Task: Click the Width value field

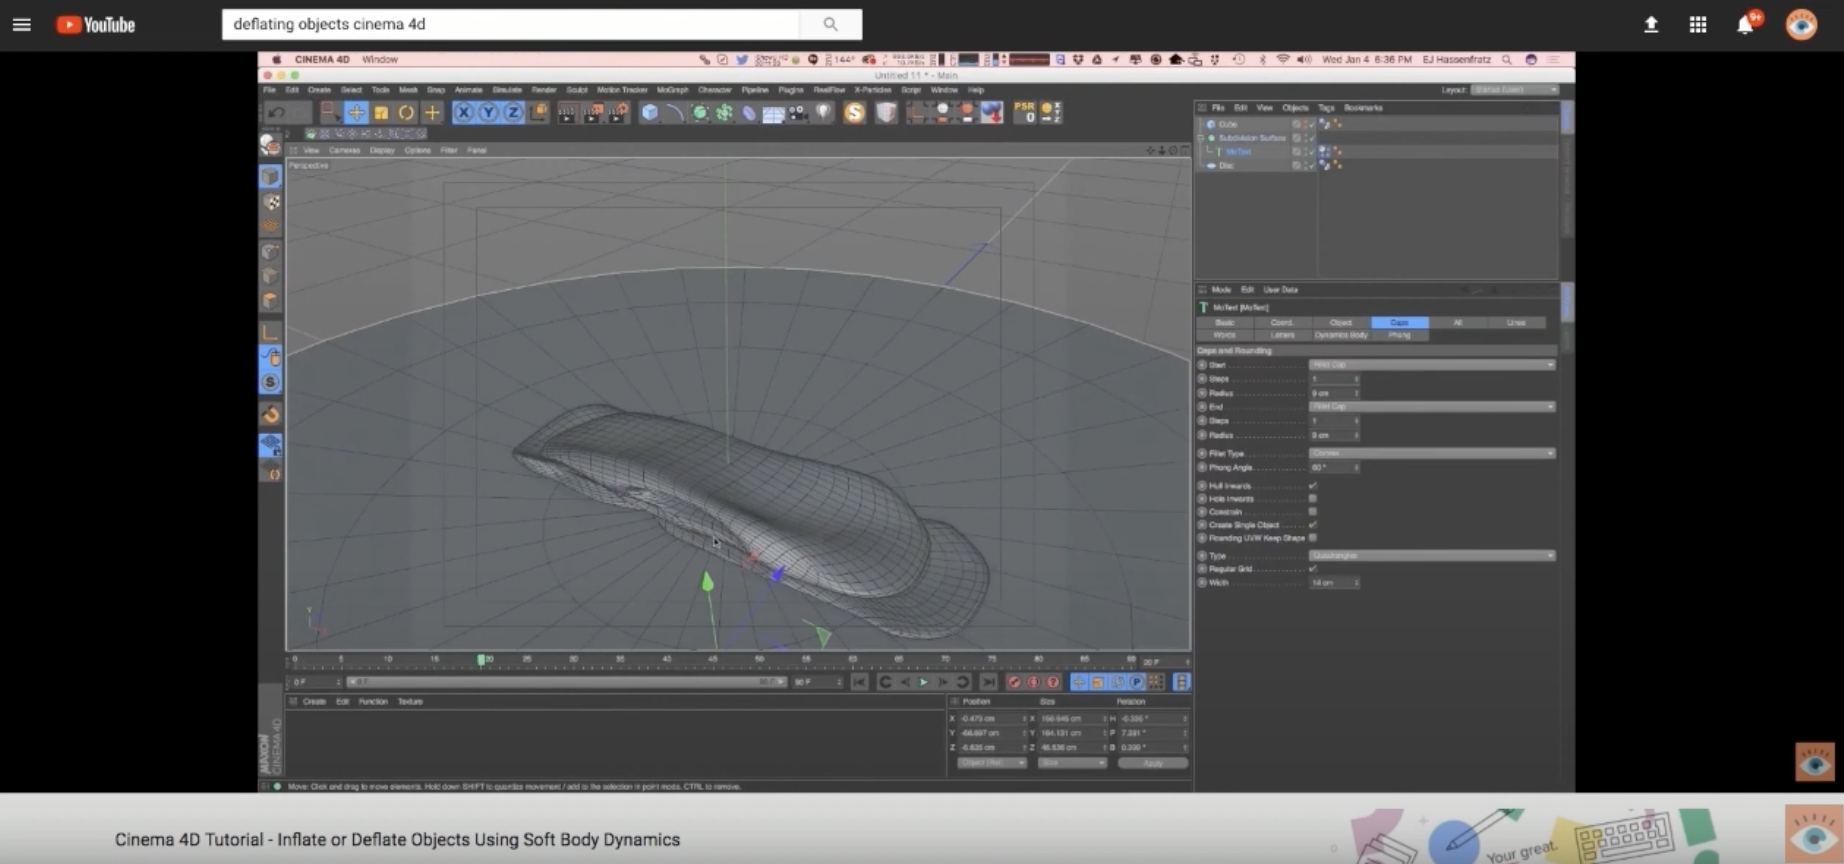Action: pyautogui.click(x=1334, y=582)
